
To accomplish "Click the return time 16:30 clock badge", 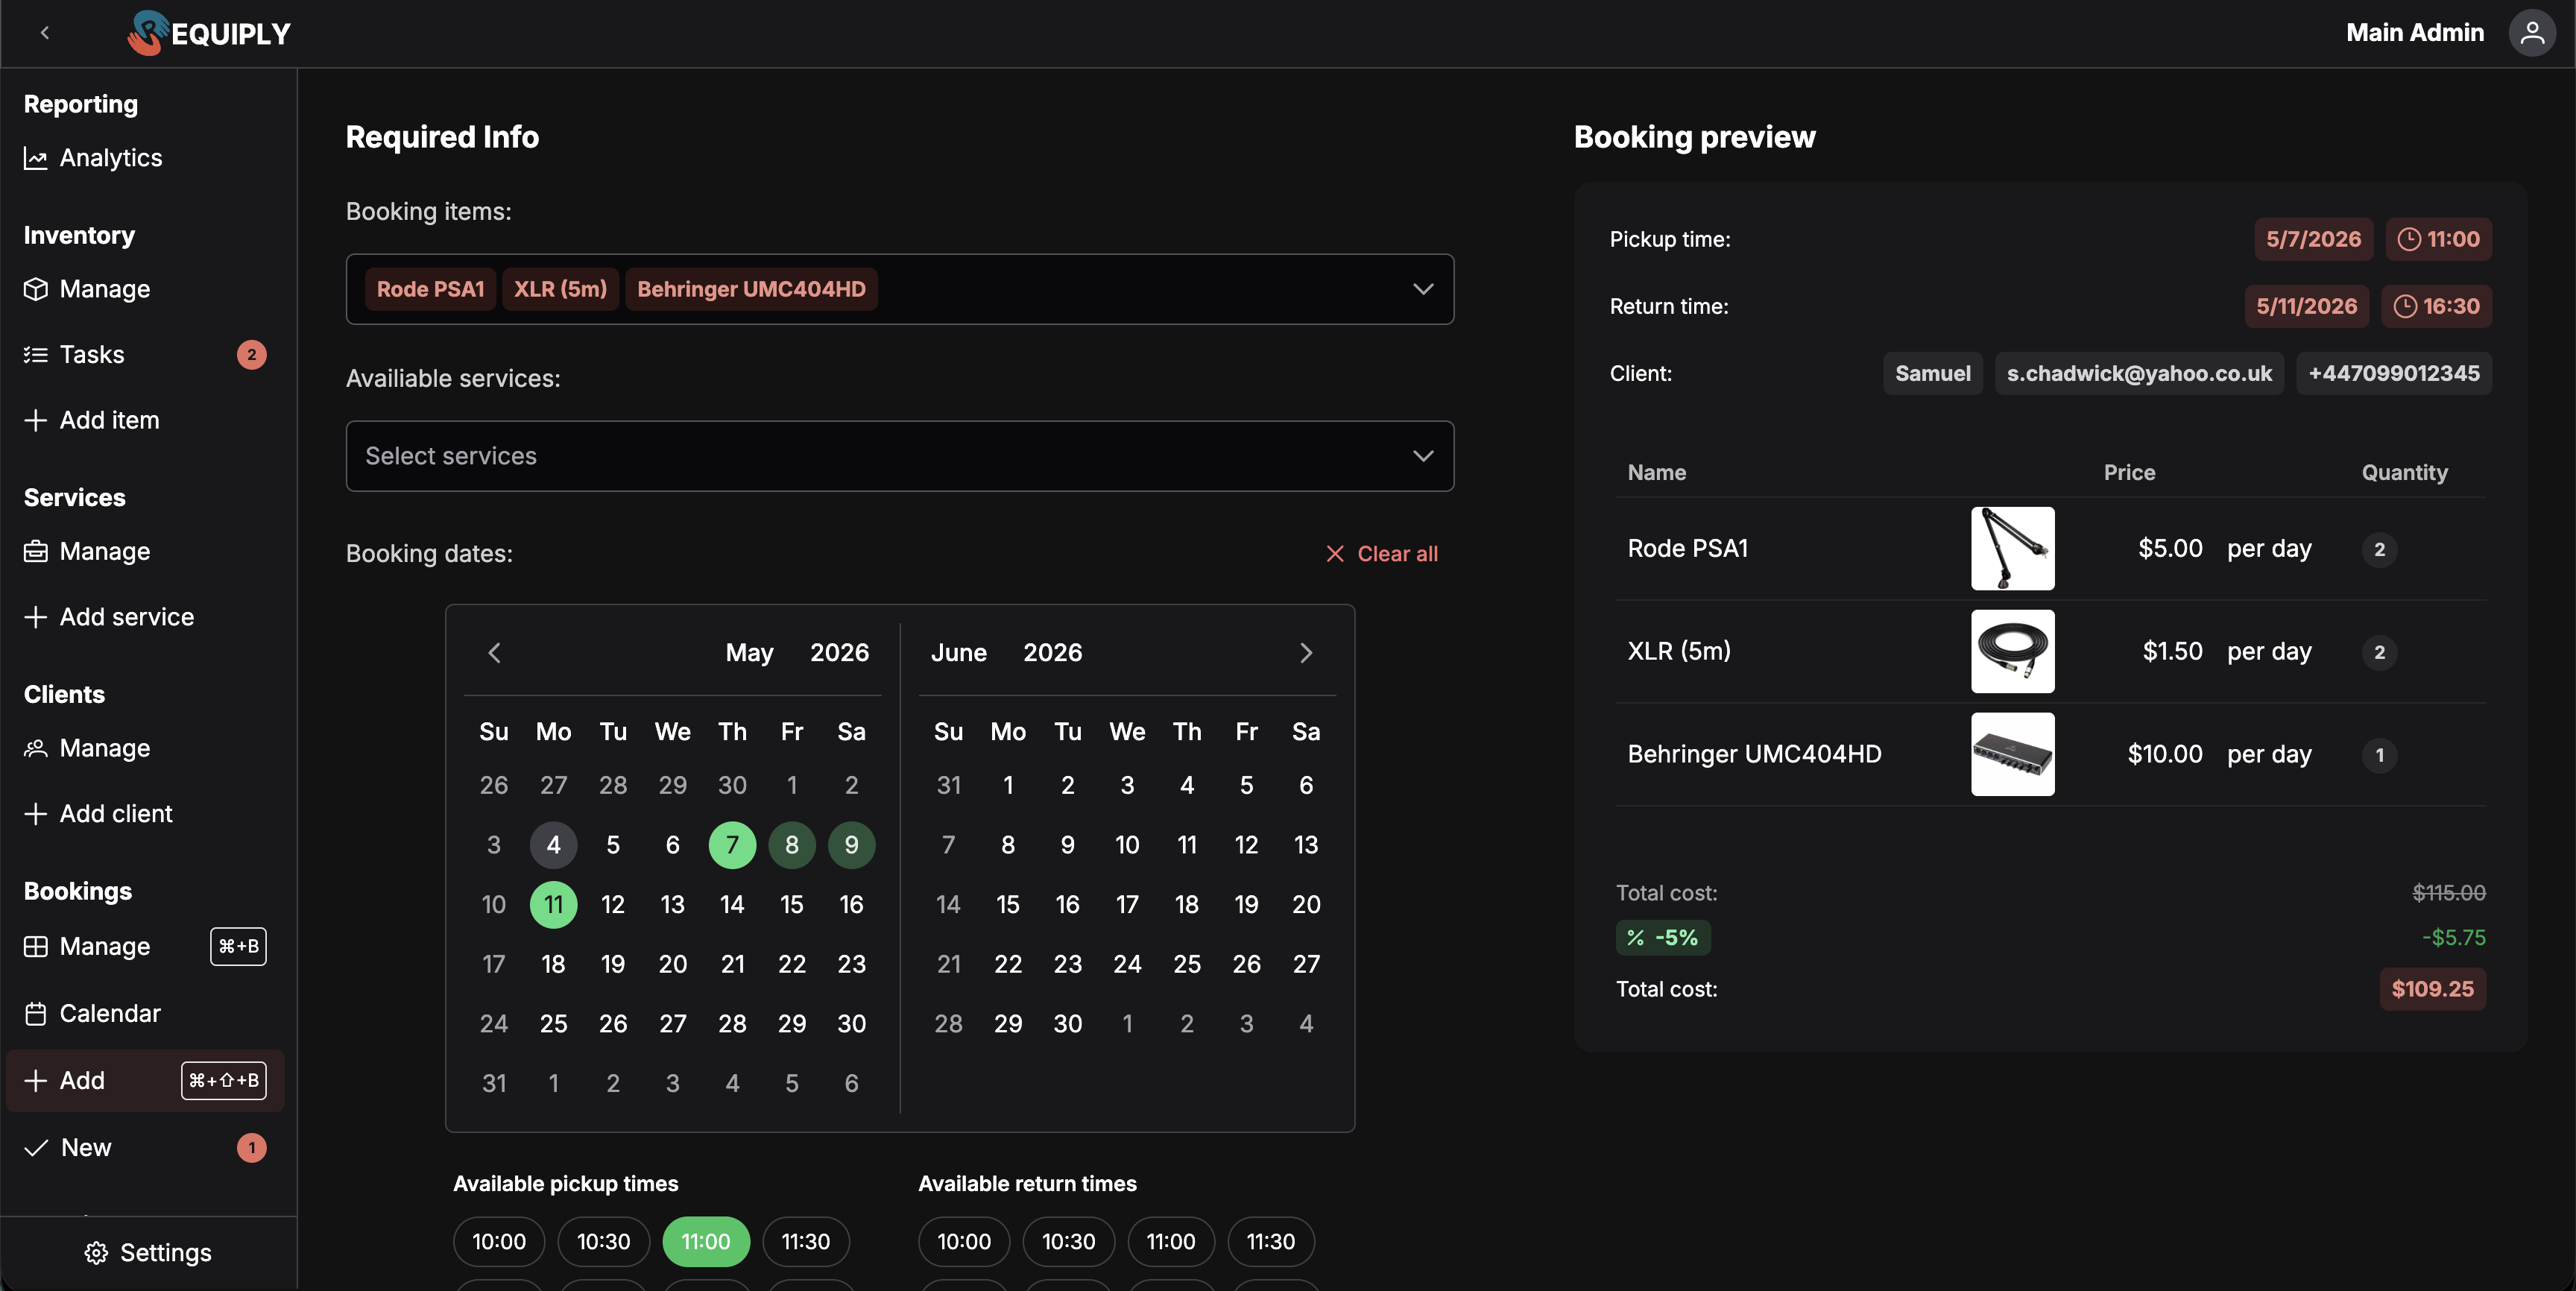I will (x=2436, y=306).
